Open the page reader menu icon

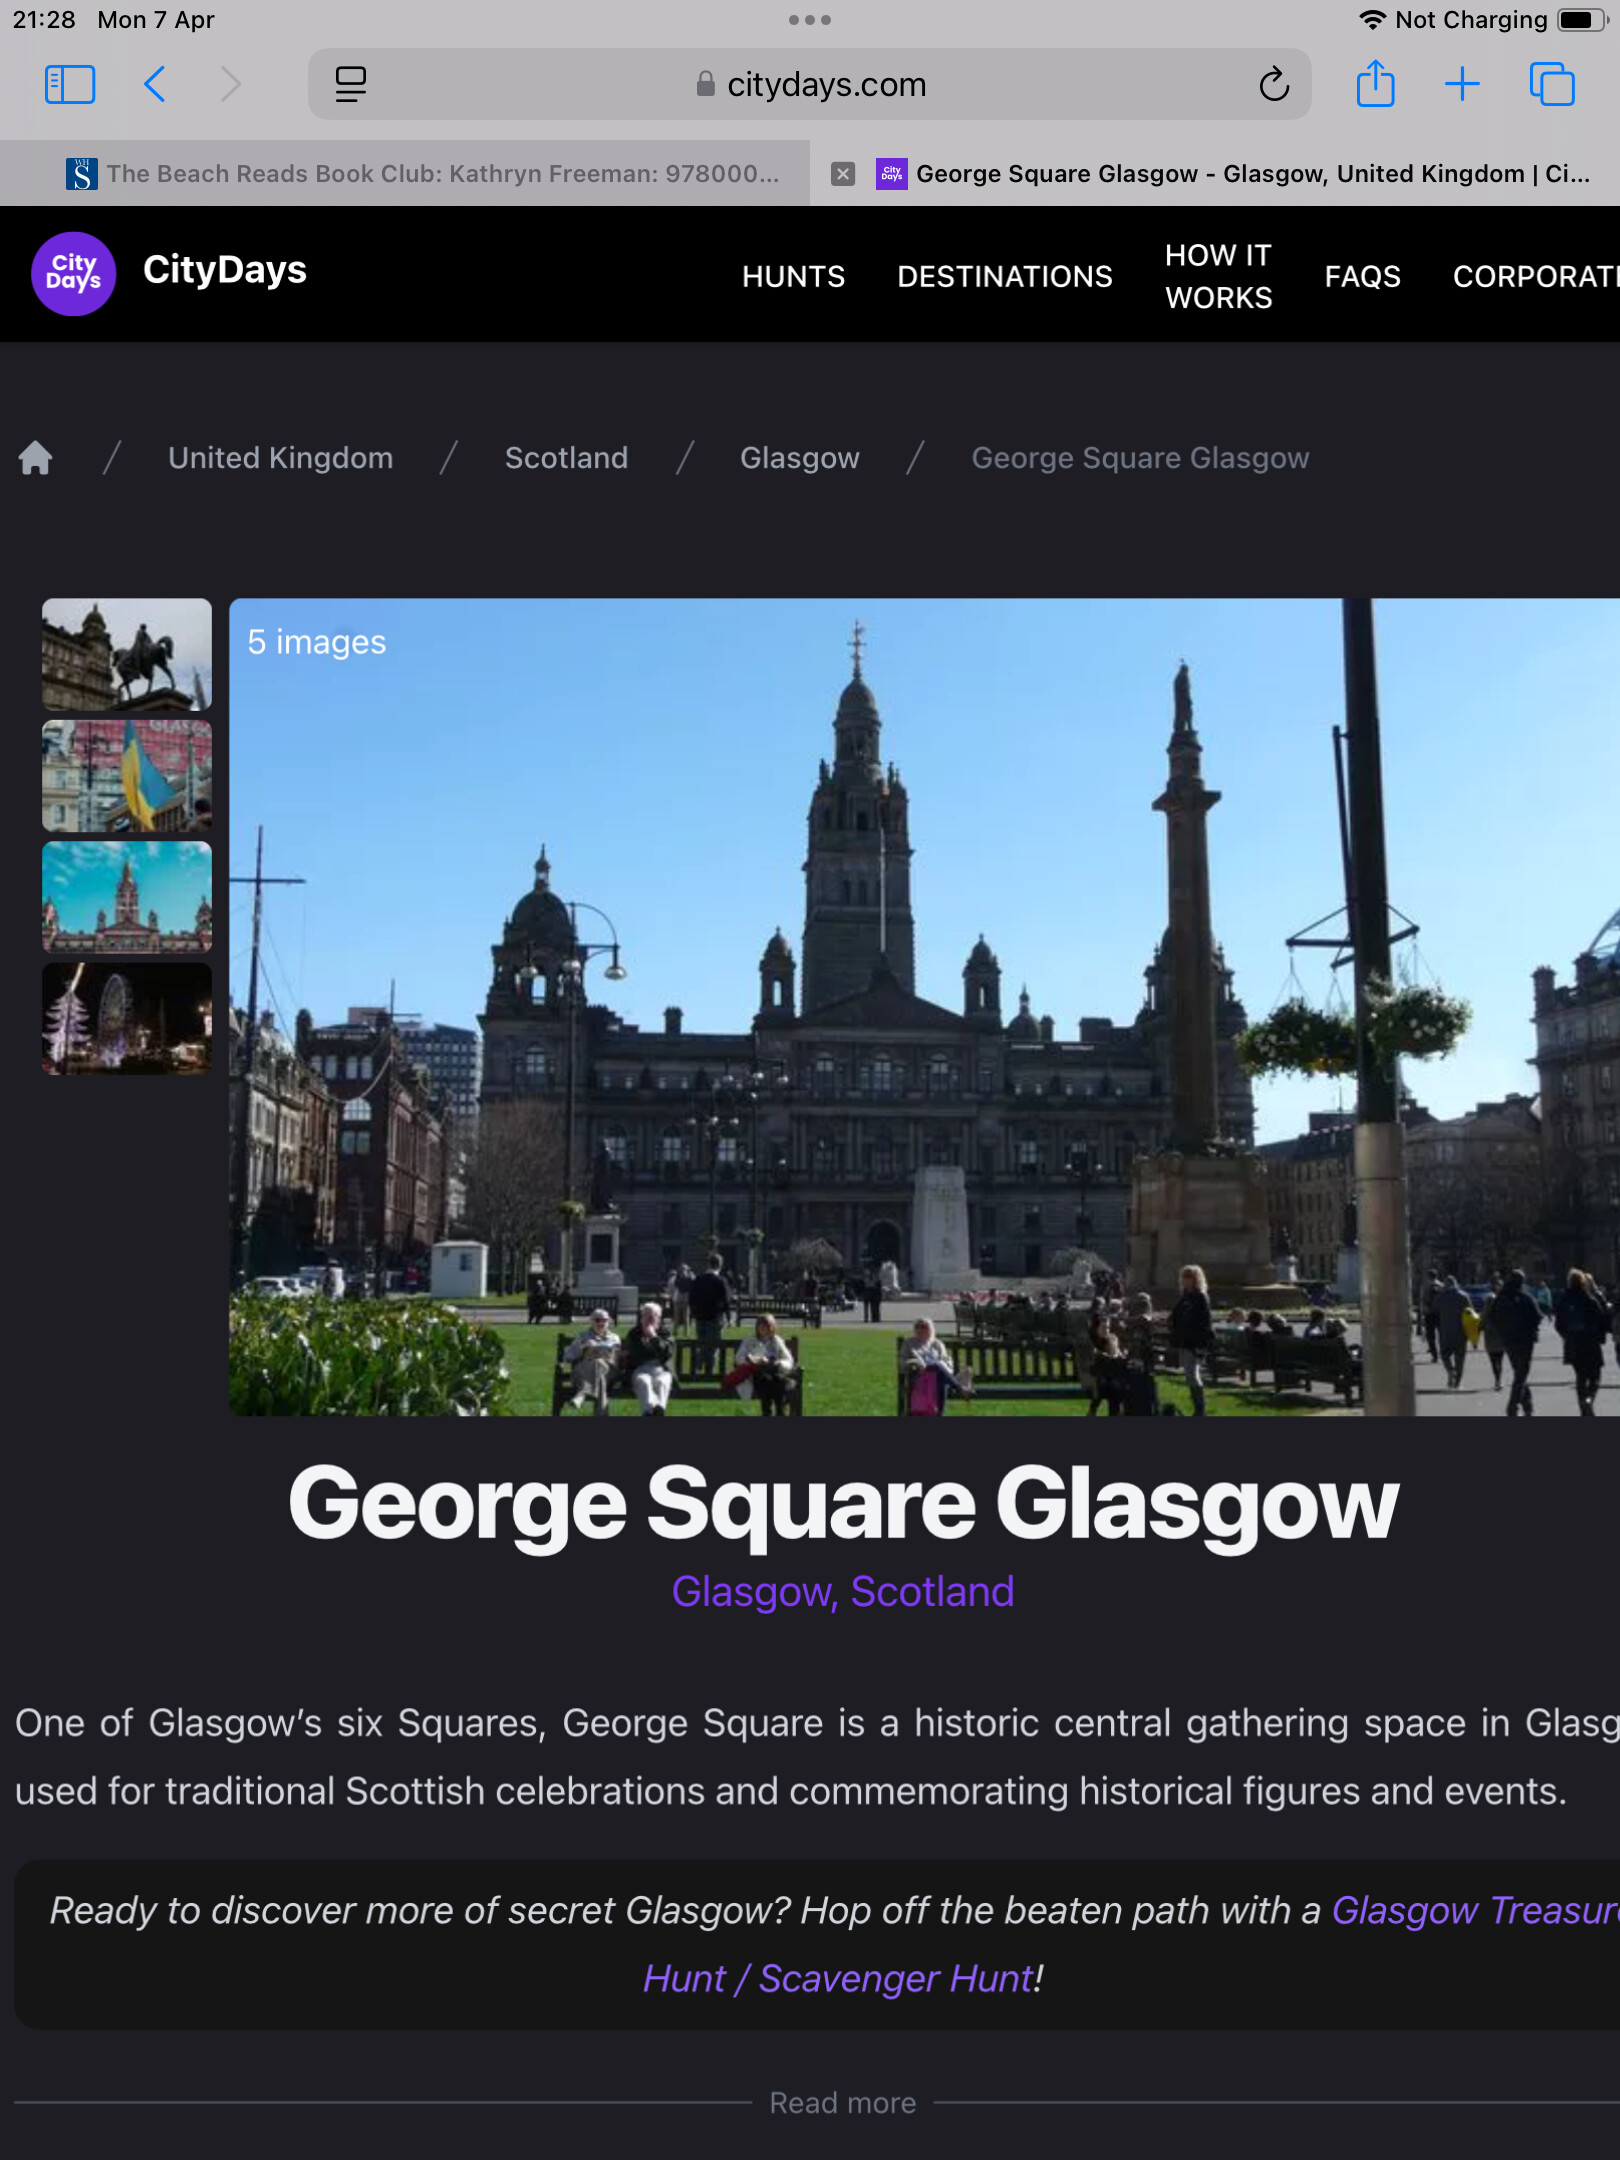[x=351, y=84]
